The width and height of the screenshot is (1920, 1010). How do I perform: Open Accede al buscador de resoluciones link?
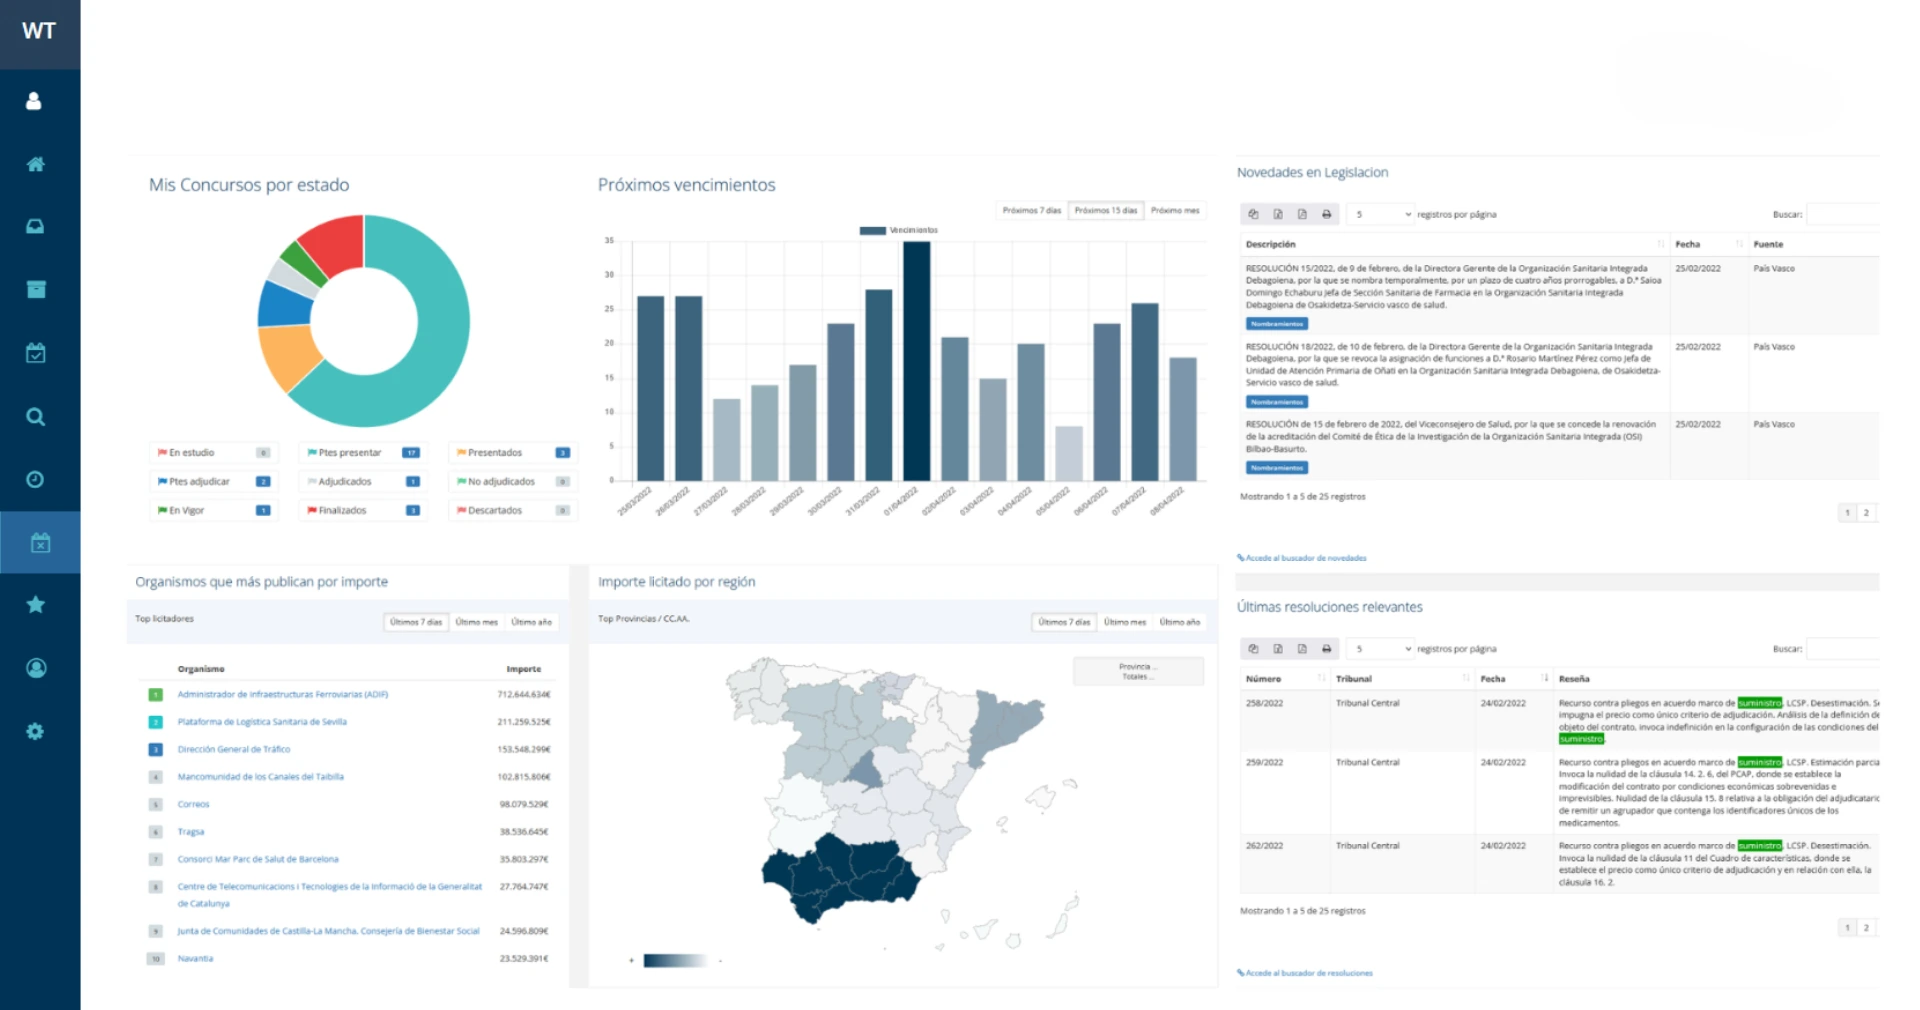pos(1305,973)
